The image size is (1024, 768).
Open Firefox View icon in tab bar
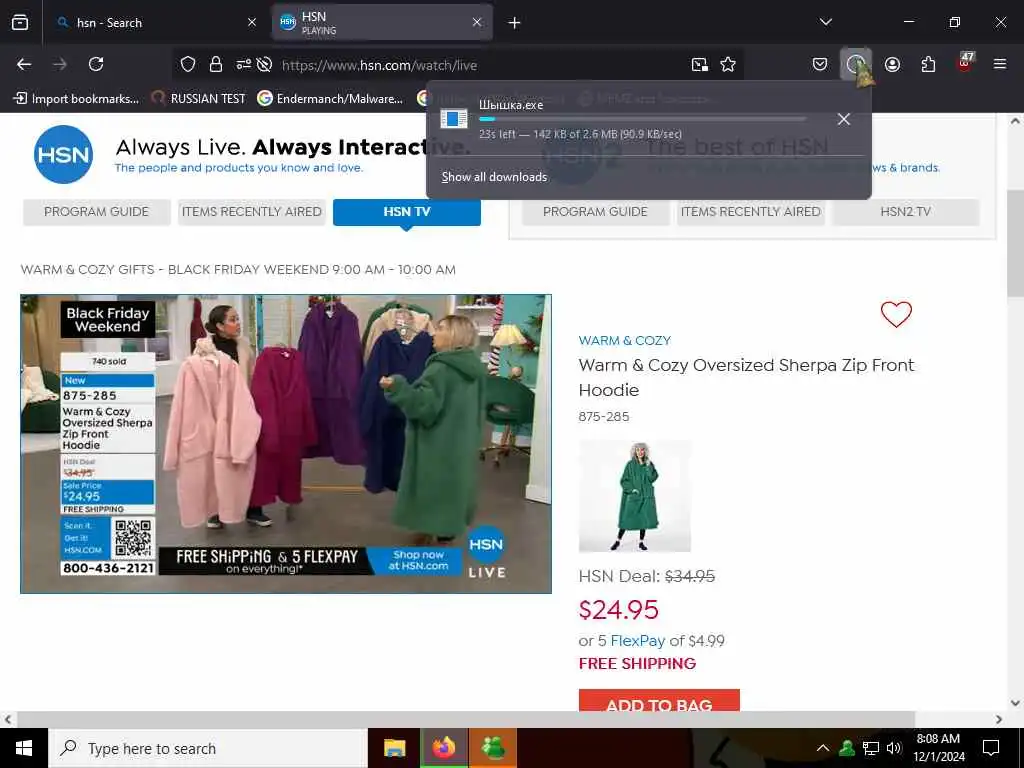point(20,22)
